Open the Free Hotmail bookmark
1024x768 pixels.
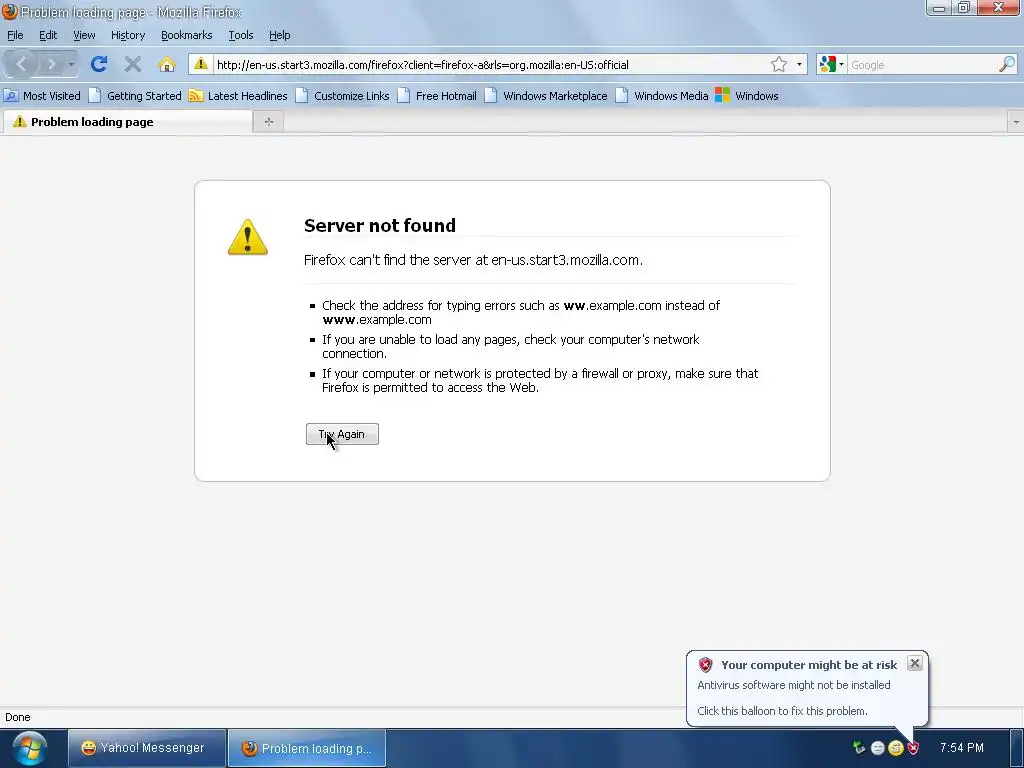point(438,96)
